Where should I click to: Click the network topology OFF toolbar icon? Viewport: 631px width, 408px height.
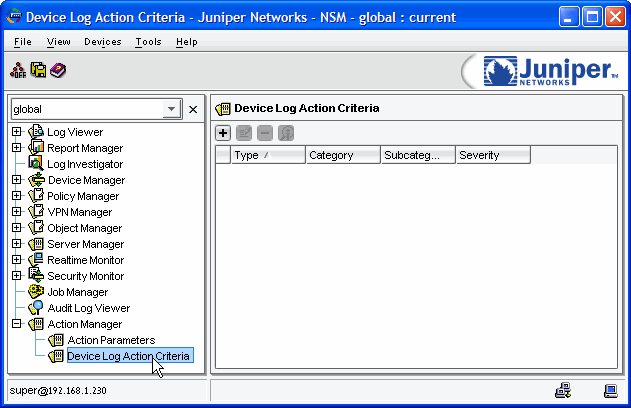point(18,70)
